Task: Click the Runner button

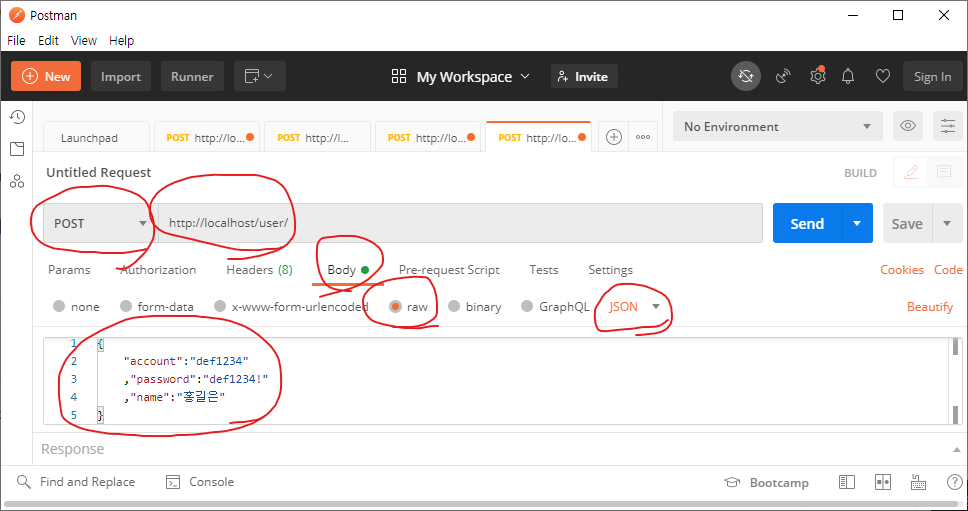Action: 192,77
